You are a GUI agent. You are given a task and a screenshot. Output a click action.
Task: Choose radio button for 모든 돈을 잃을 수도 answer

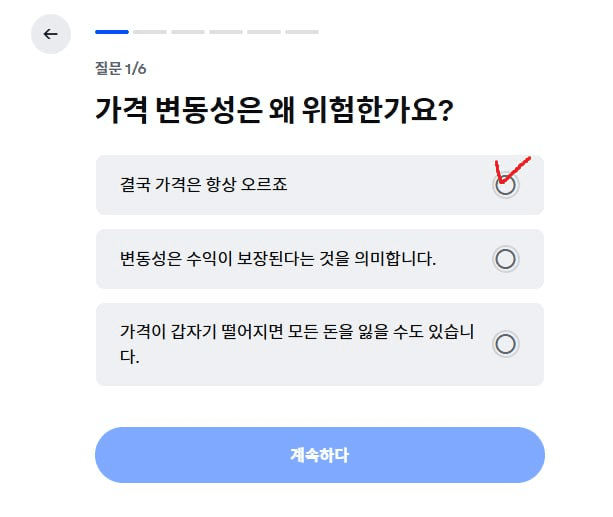click(506, 344)
